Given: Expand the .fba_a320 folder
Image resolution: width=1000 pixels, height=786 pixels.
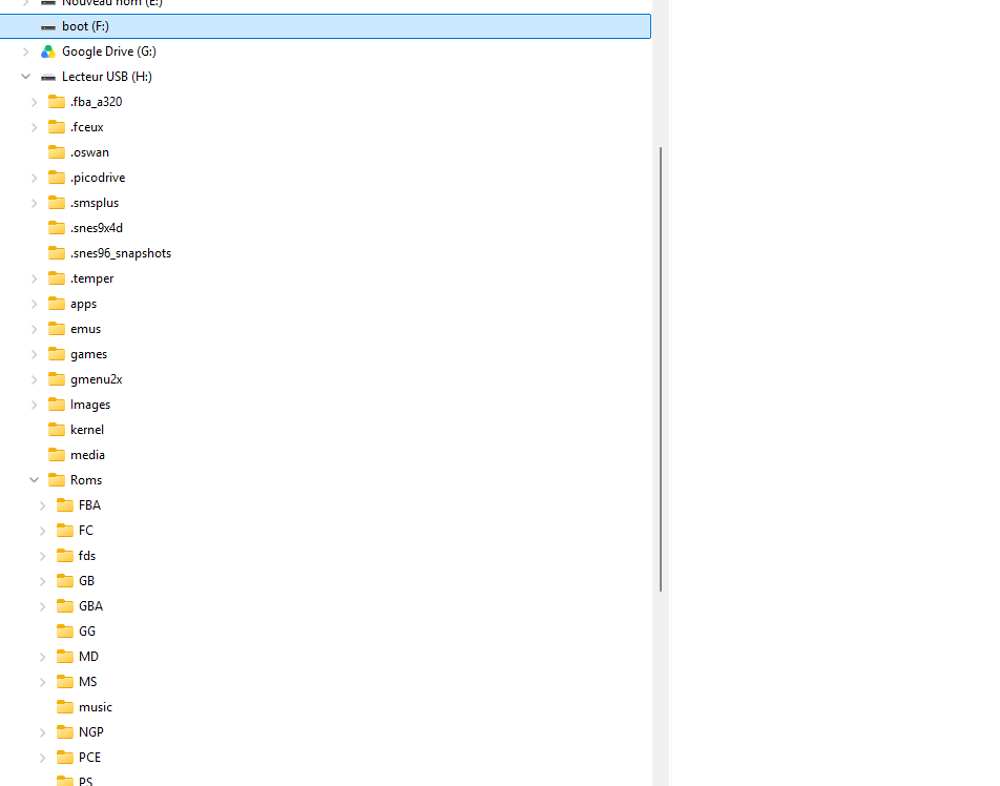Looking at the screenshot, I should point(34,102).
